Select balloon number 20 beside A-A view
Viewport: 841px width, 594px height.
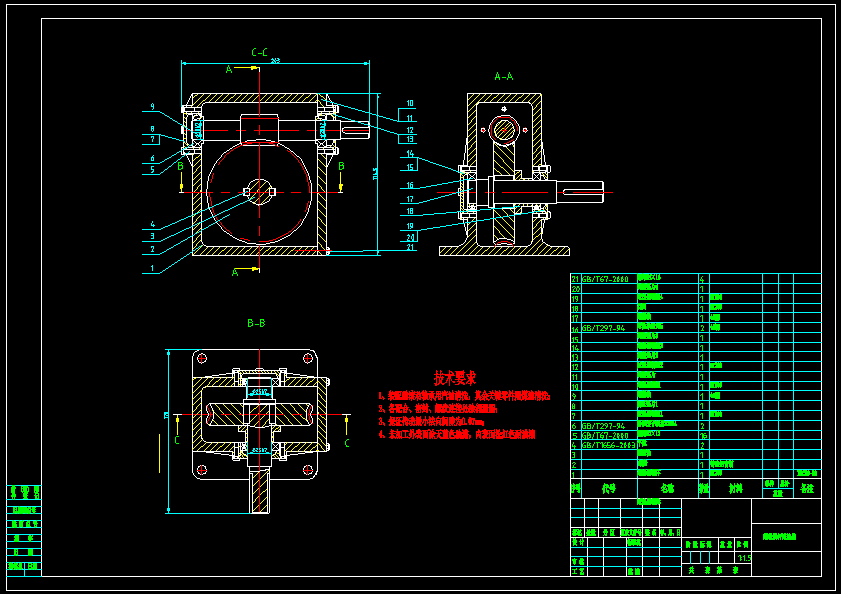[x=410, y=237]
